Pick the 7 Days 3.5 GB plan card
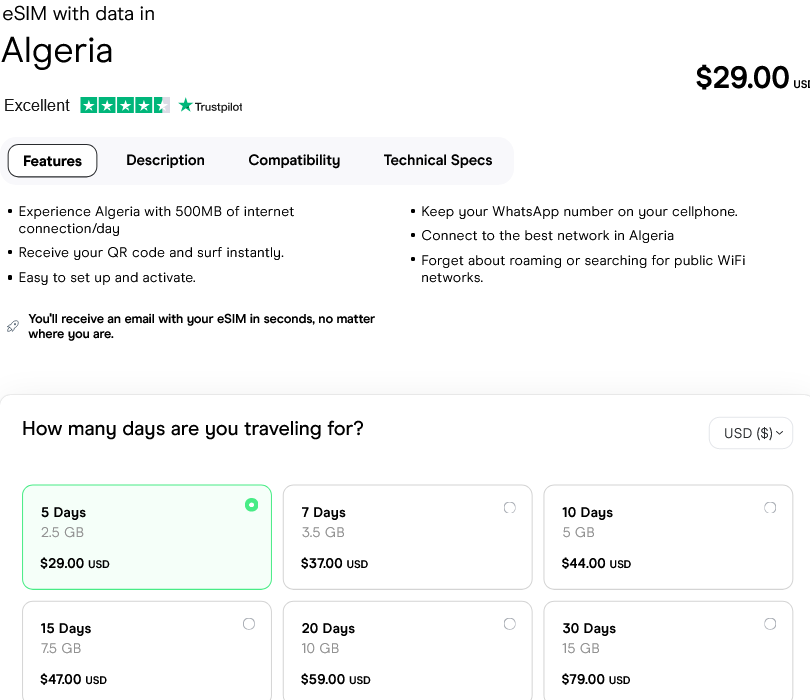The image size is (810, 700). coord(407,538)
